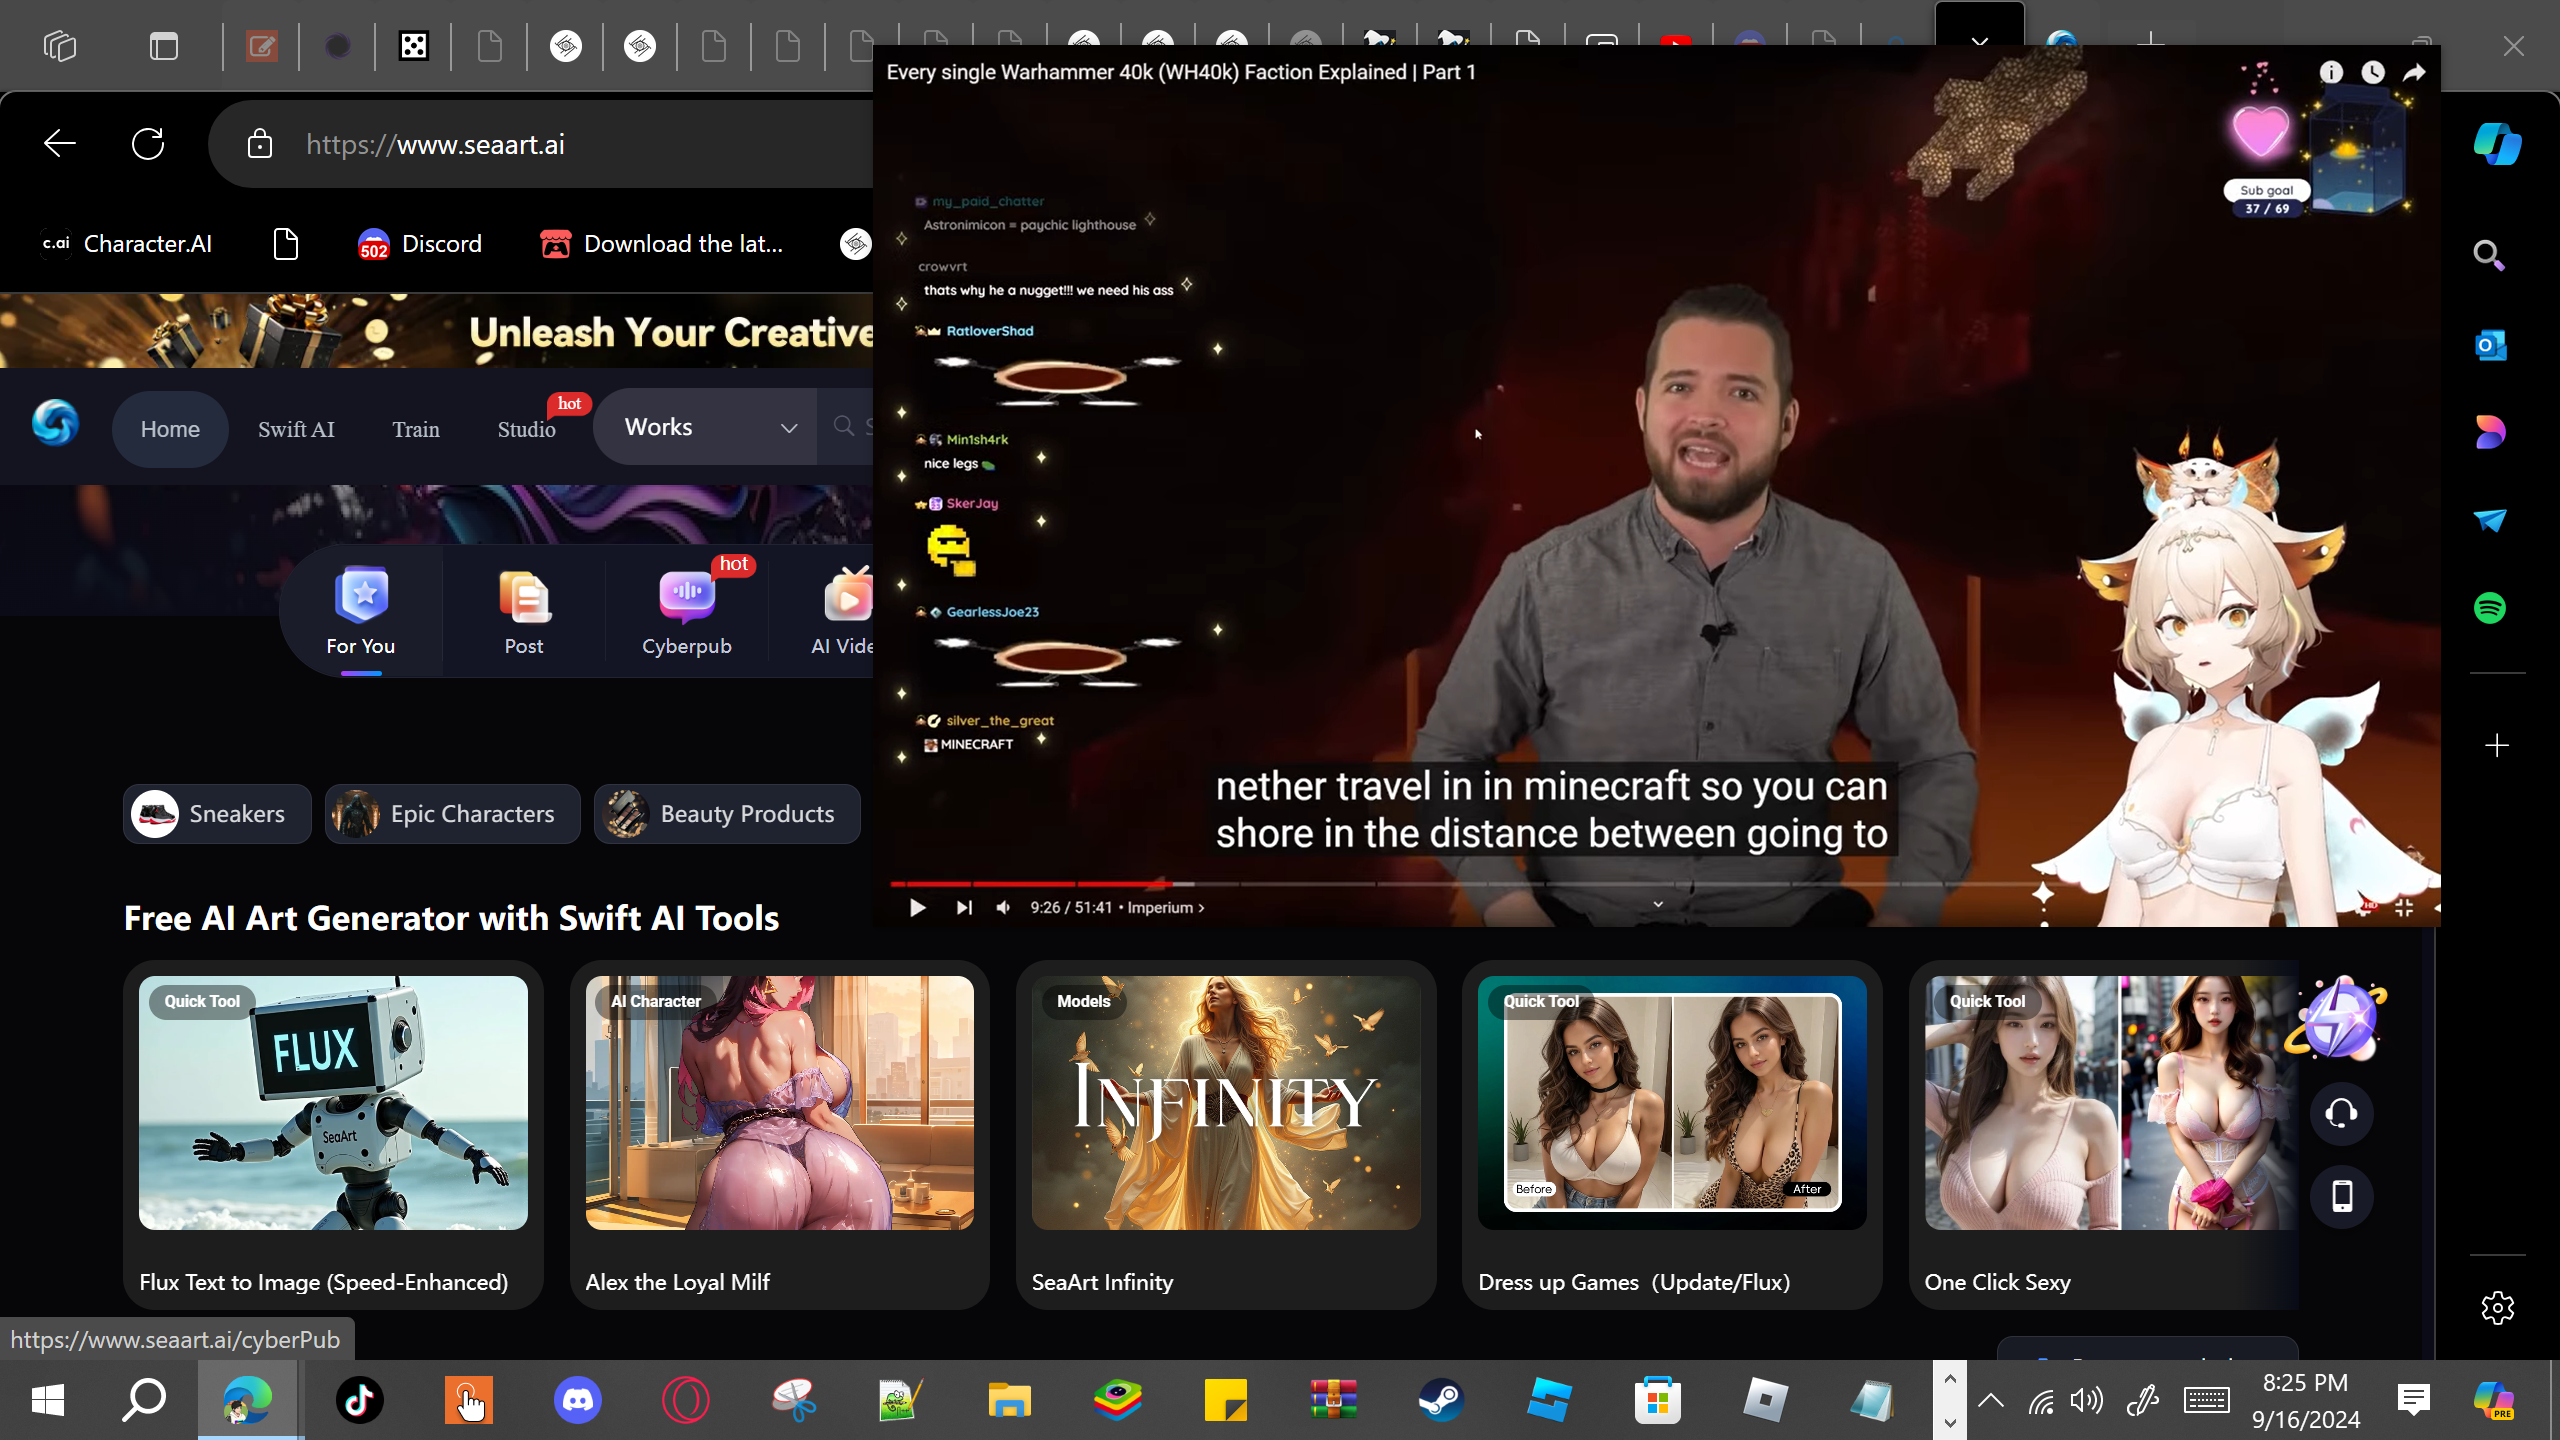The height and width of the screenshot is (1440, 2560).
Task: Show video info from the overlay
Action: click(2331, 72)
